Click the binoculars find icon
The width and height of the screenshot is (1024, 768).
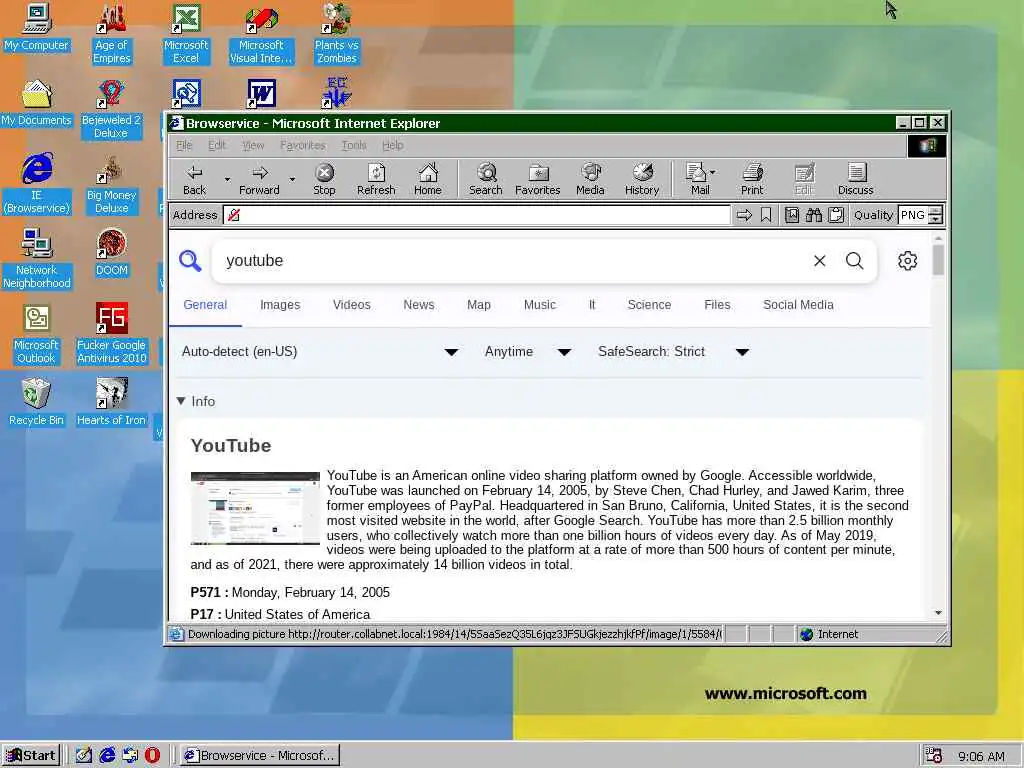(814, 215)
